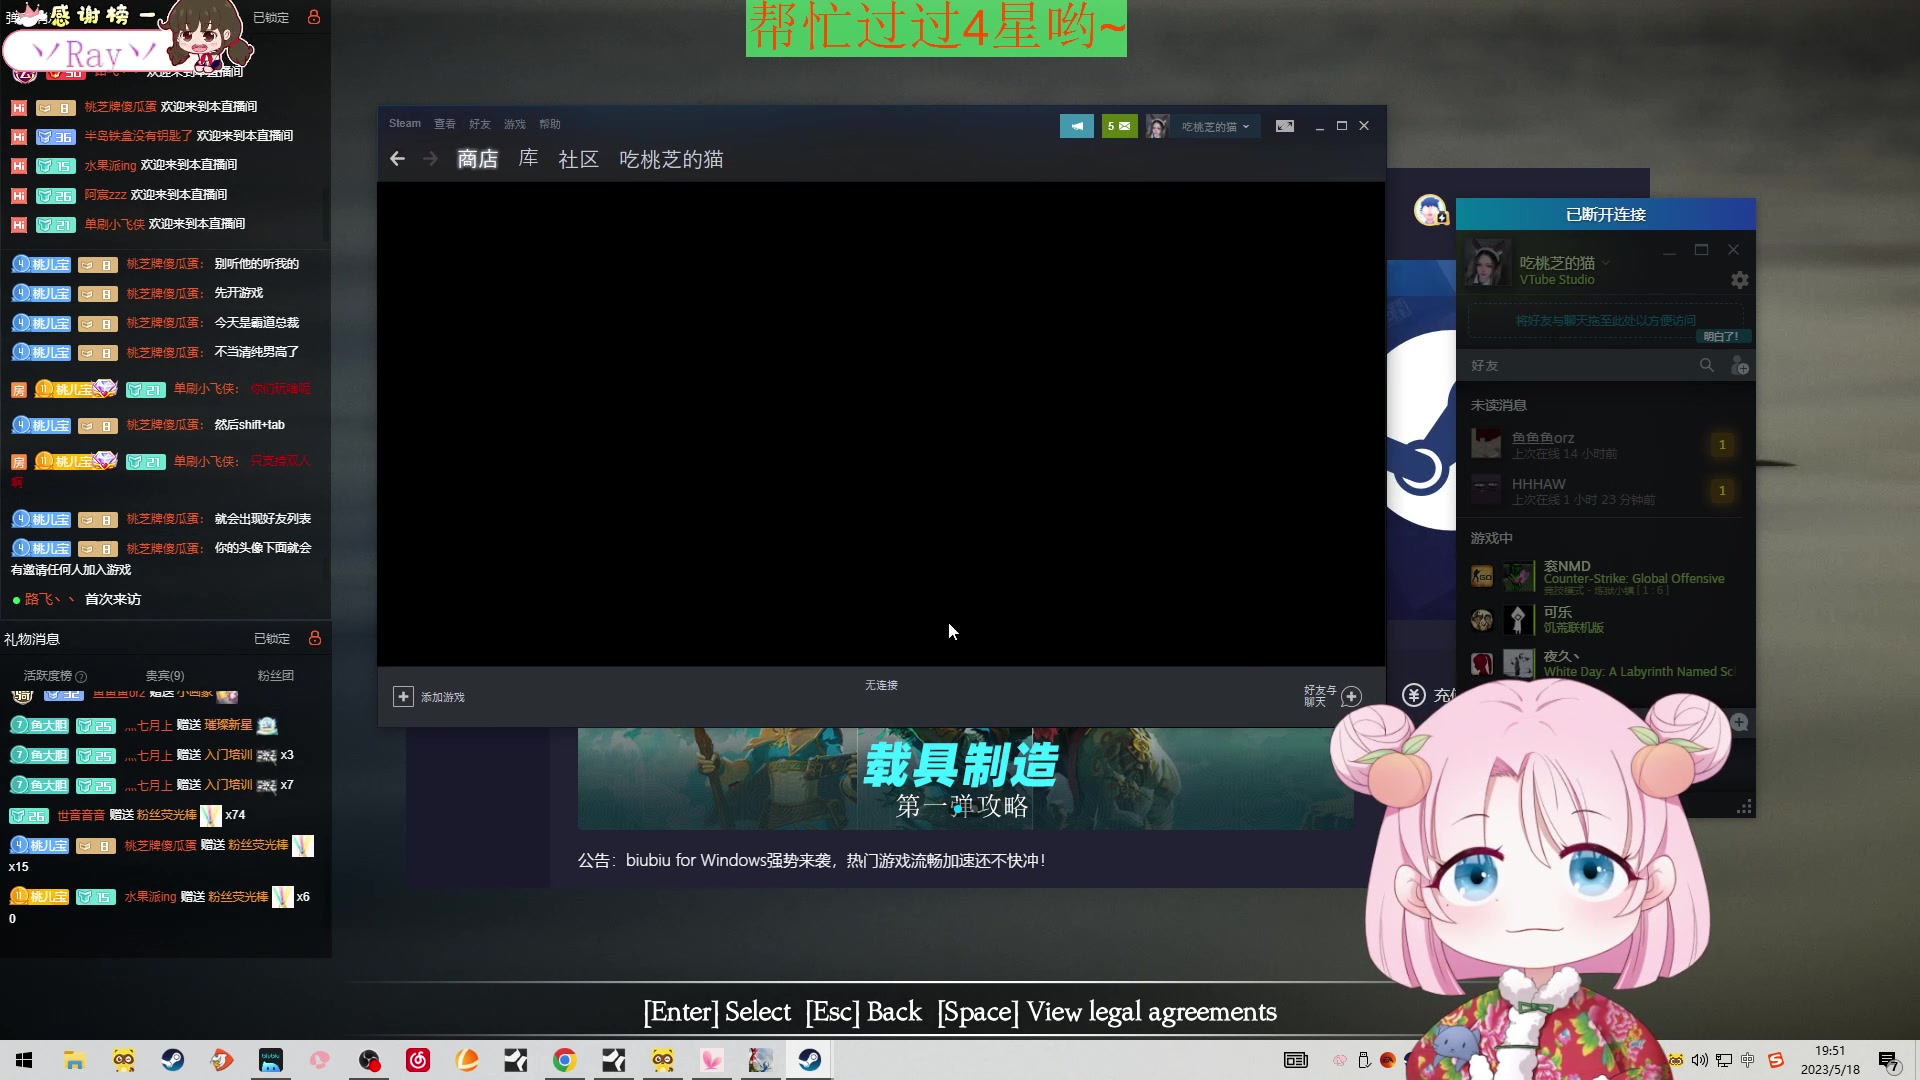The image size is (1920, 1080).
Task: Click forward arrow in Steam navigation
Action: [430, 159]
